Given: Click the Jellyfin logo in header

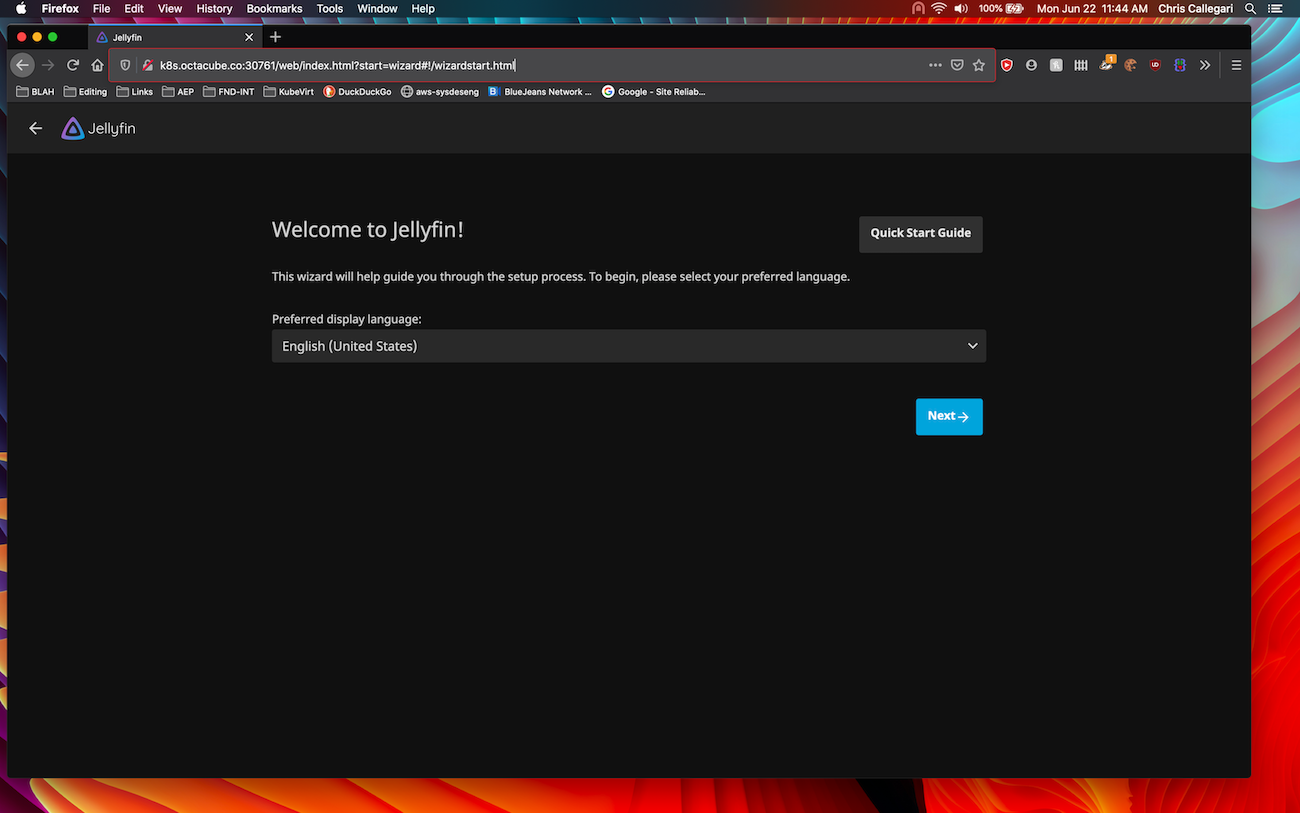Looking at the screenshot, I should point(98,128).
